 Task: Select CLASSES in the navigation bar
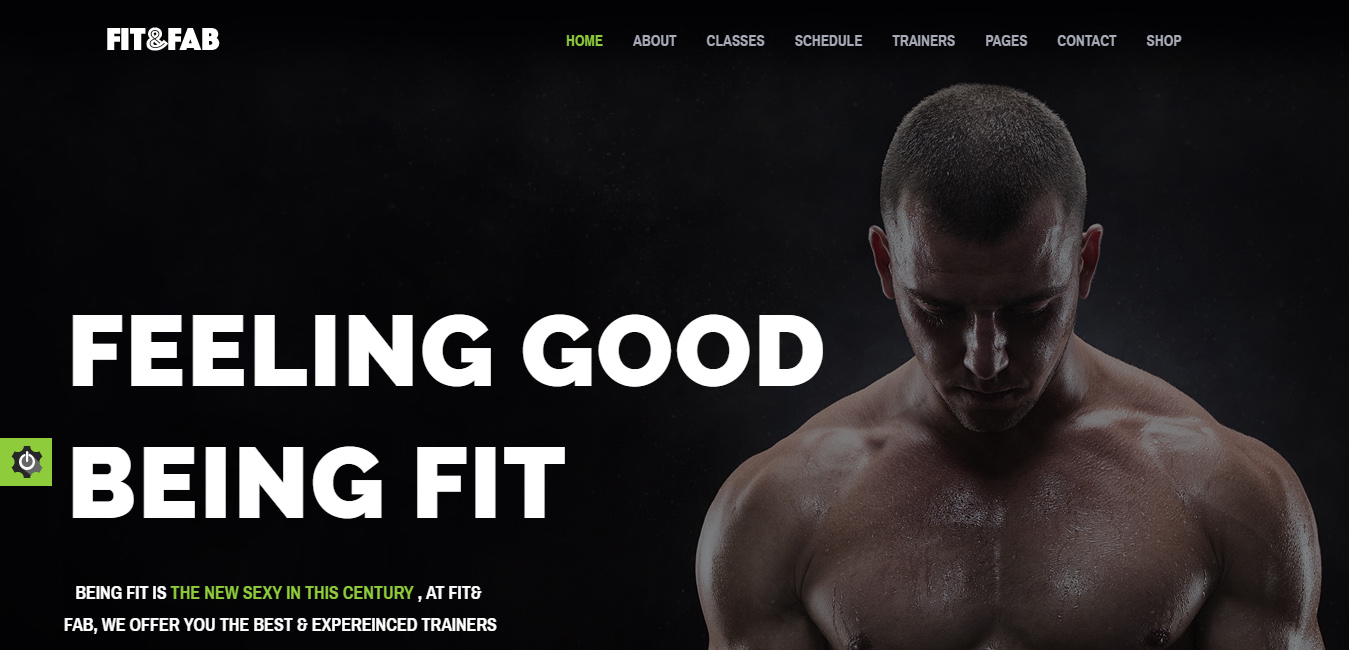[x=735, y=41]
